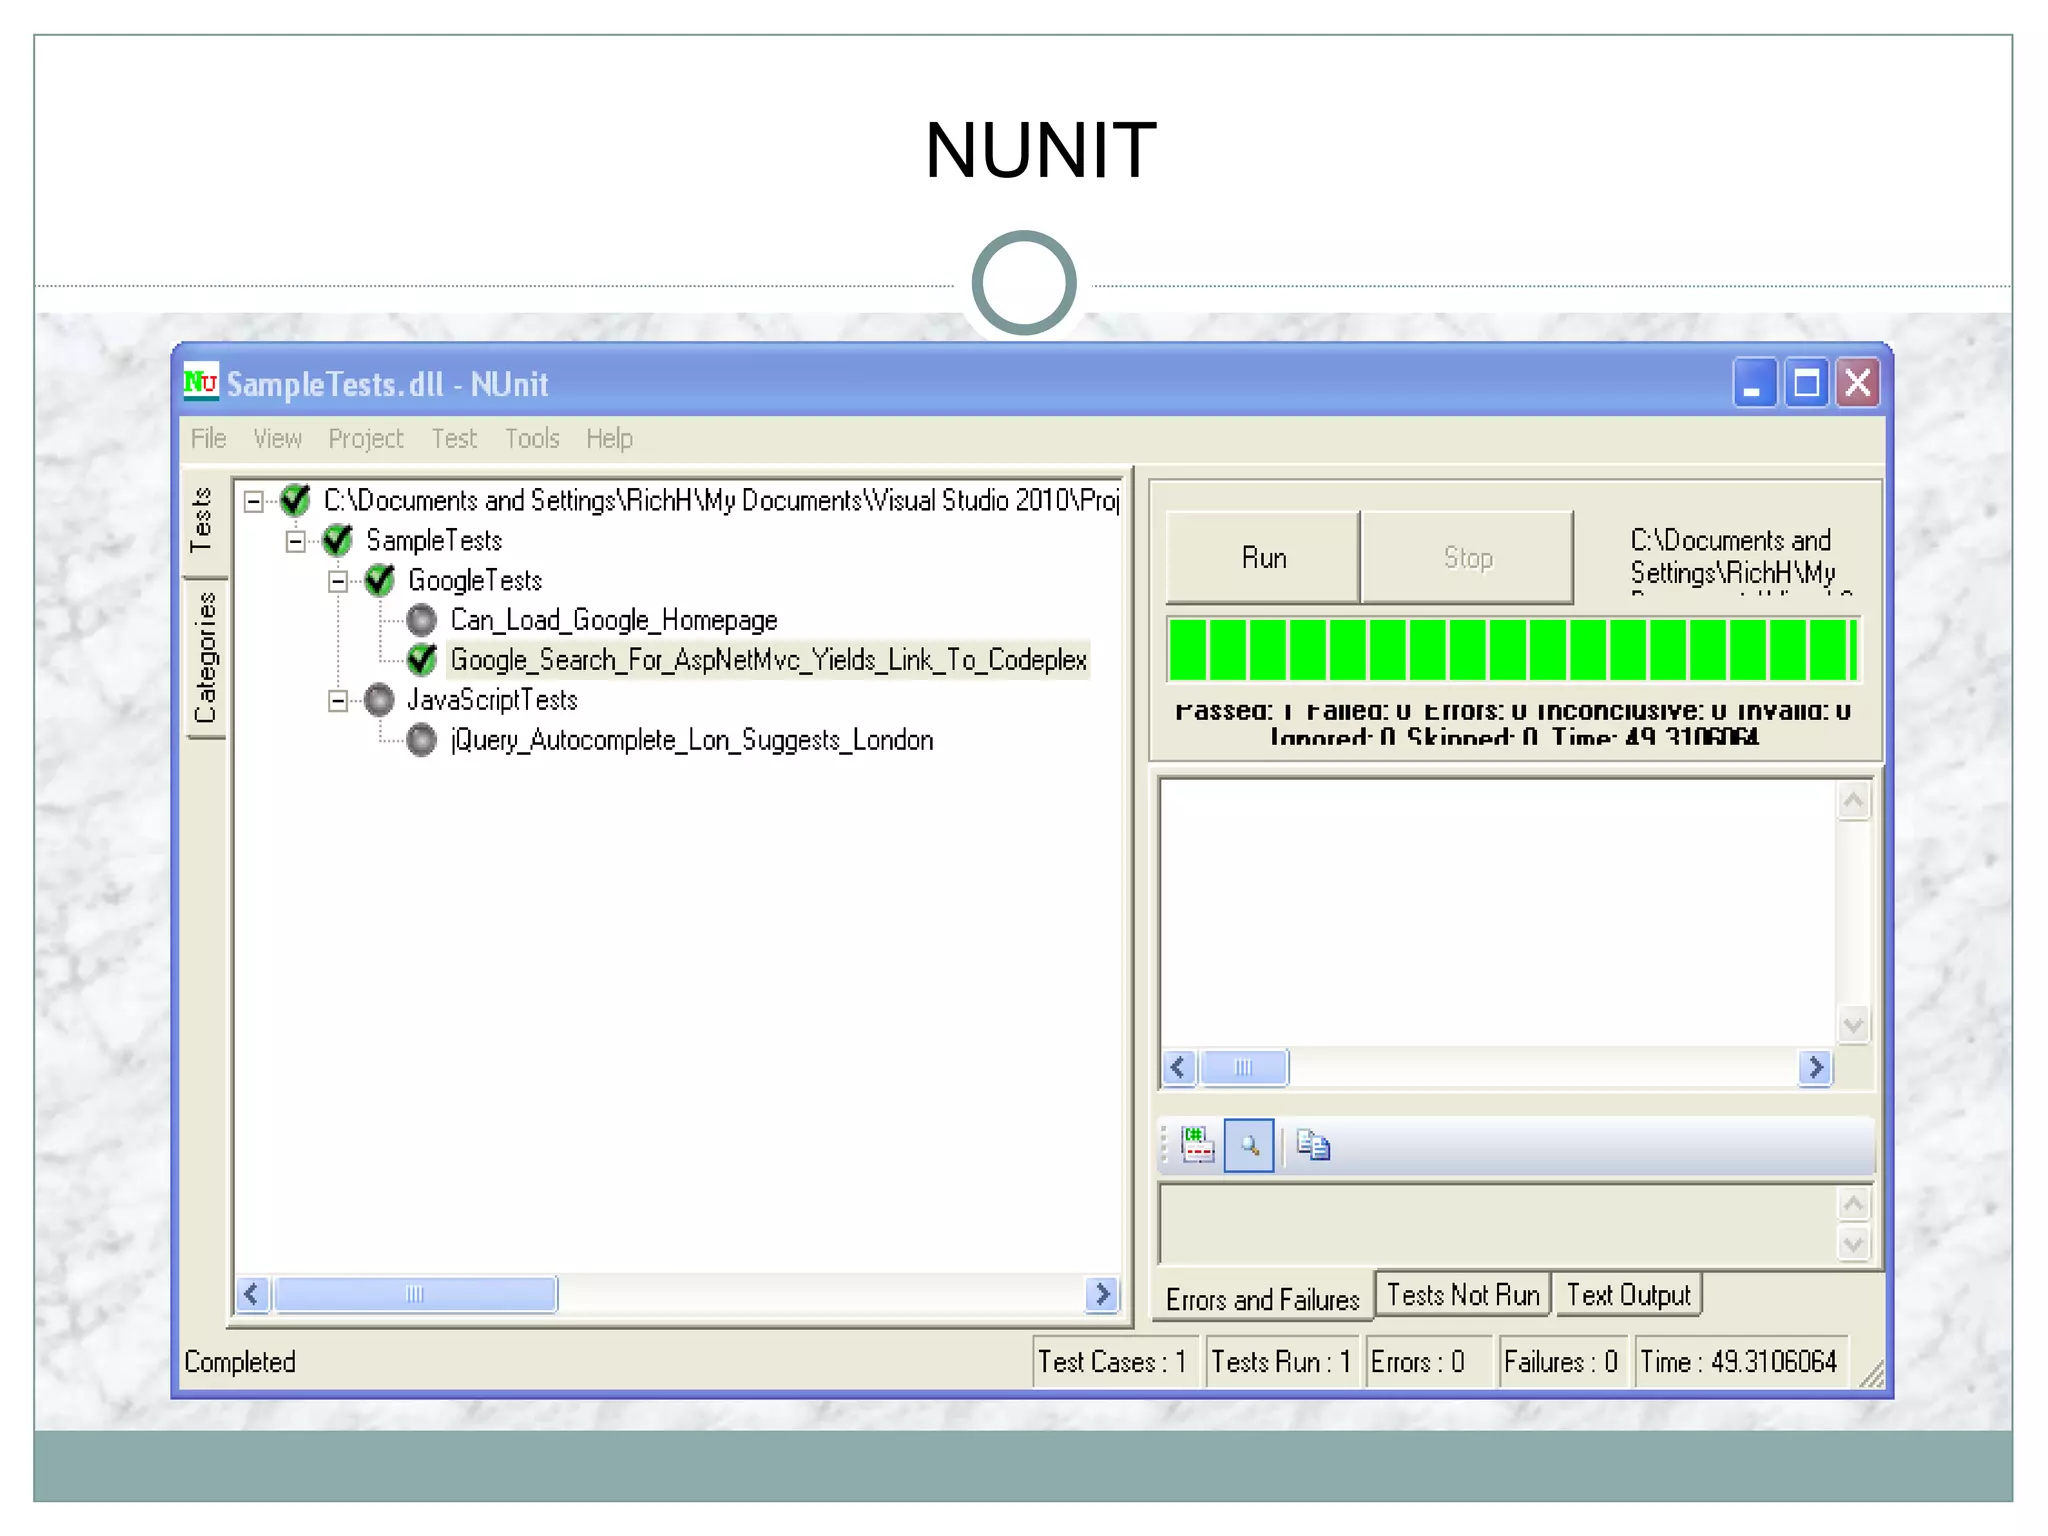Click right arrow of test tree scrollbar

click(x=1102, y=1294)
